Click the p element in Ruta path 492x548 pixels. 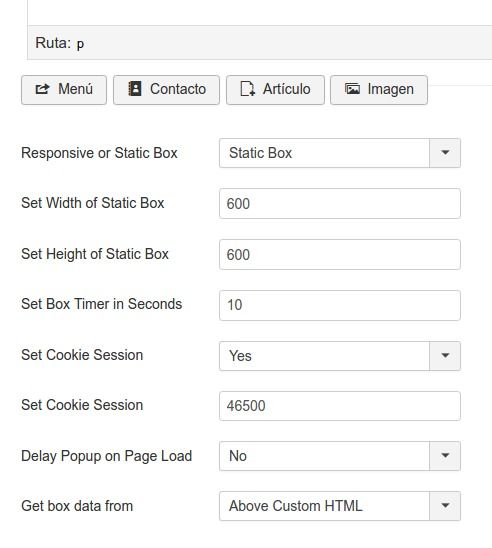80,44
